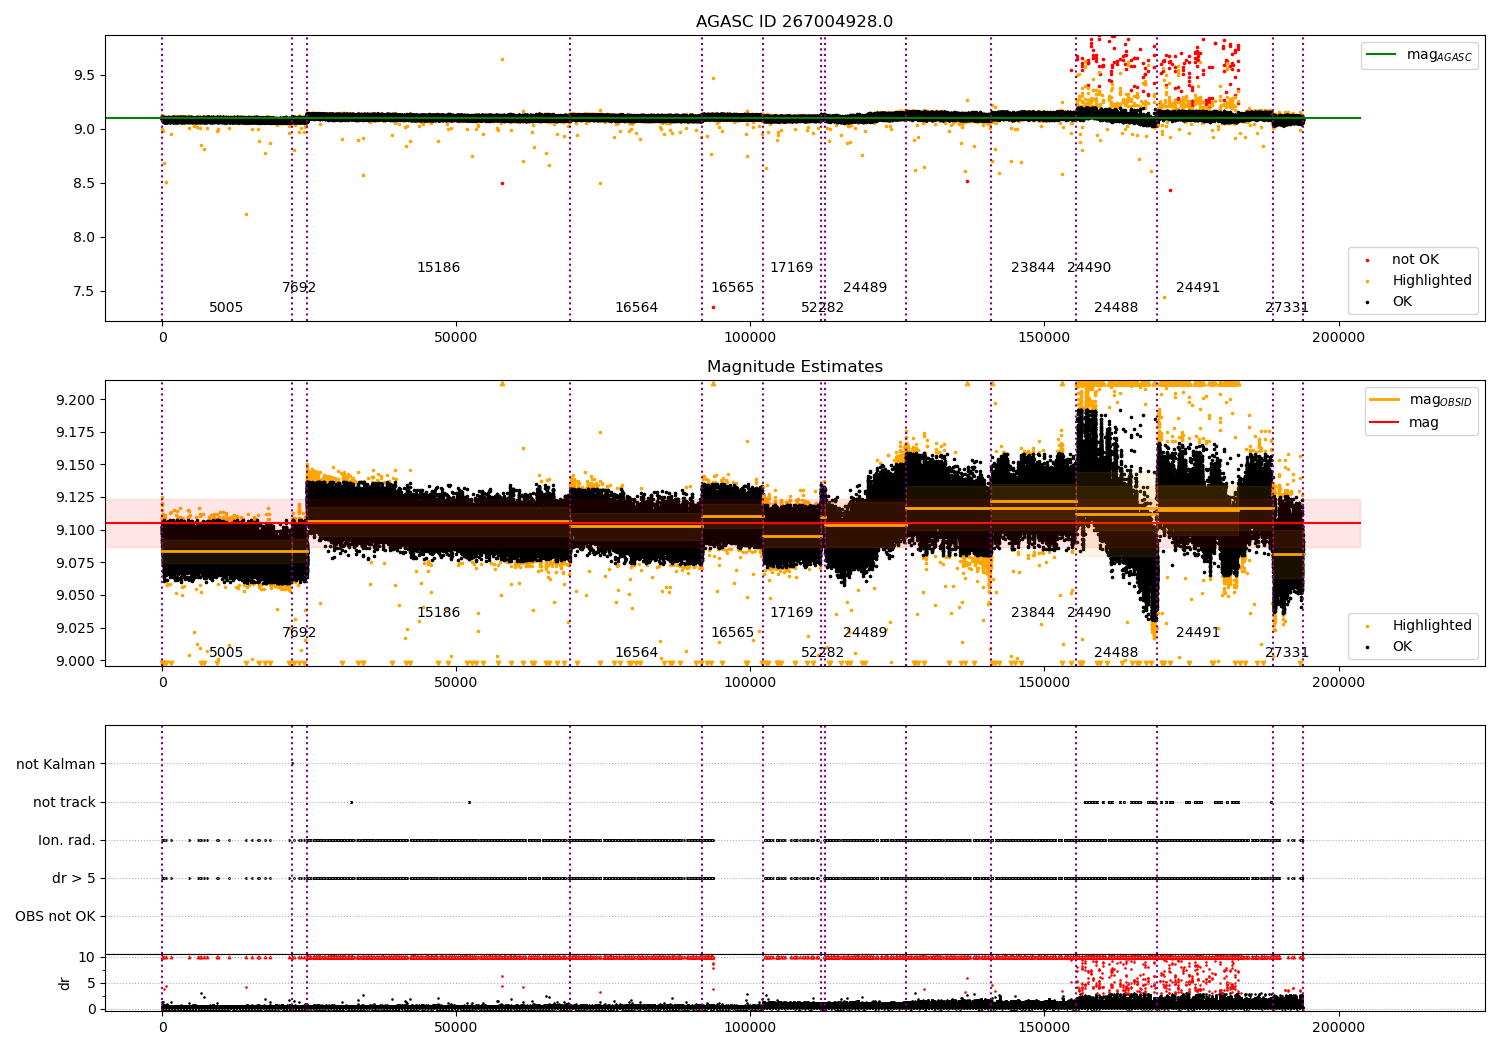Click obsid label 16564 in Magnitude Estimates plot

(x=636, y=653)
